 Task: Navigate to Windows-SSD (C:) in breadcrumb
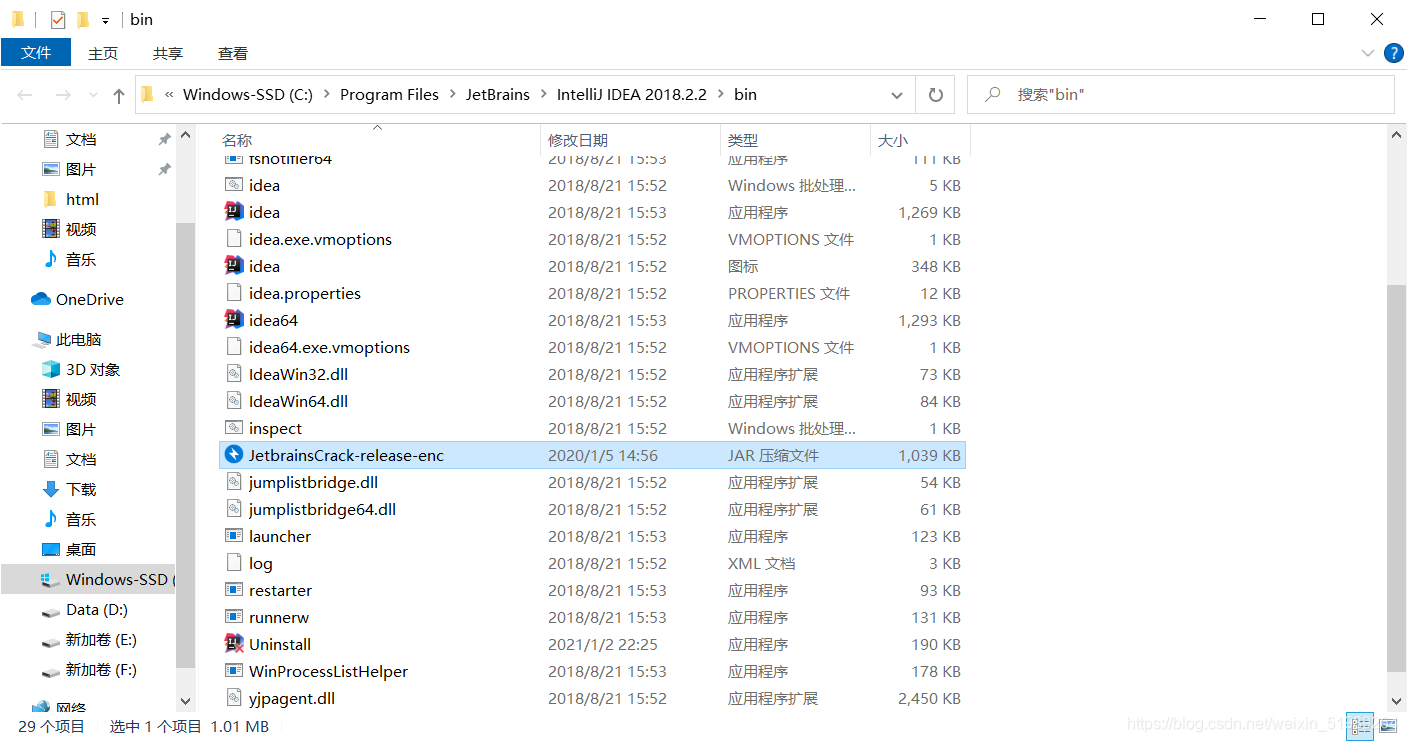tap(248, 95)
